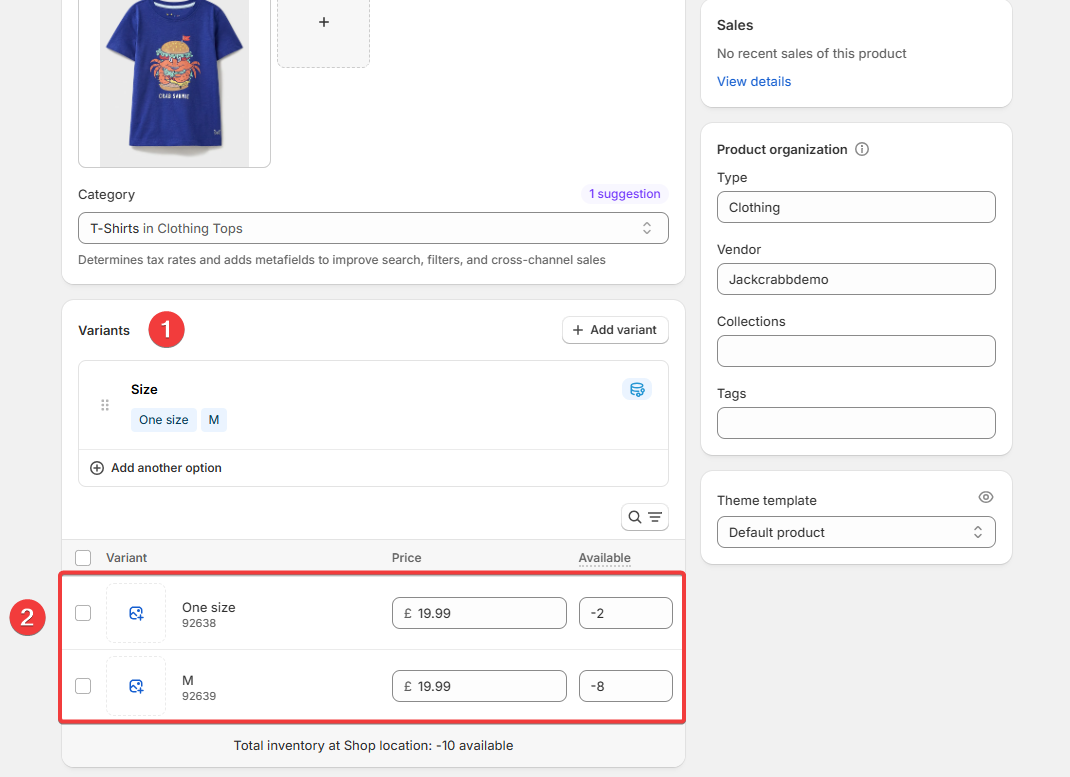The width and height of the screenshot is (1070, 777).
Task: Edit price of M variant
Action: (479, 686)
